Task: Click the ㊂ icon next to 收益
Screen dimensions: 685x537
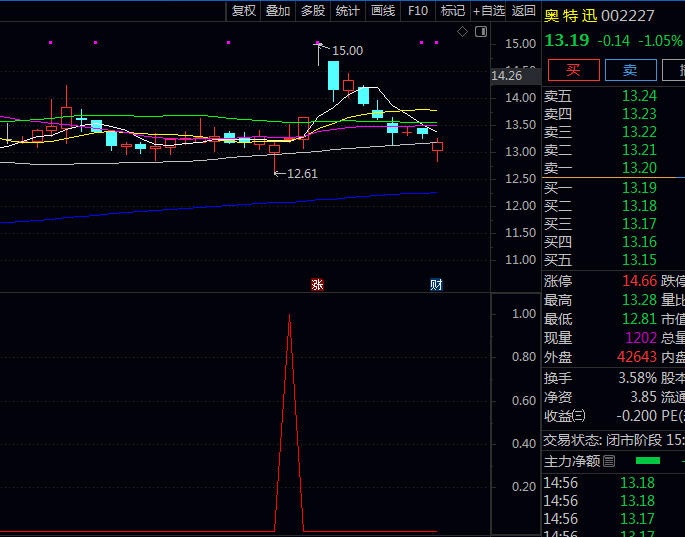Action: pos(580,416)
